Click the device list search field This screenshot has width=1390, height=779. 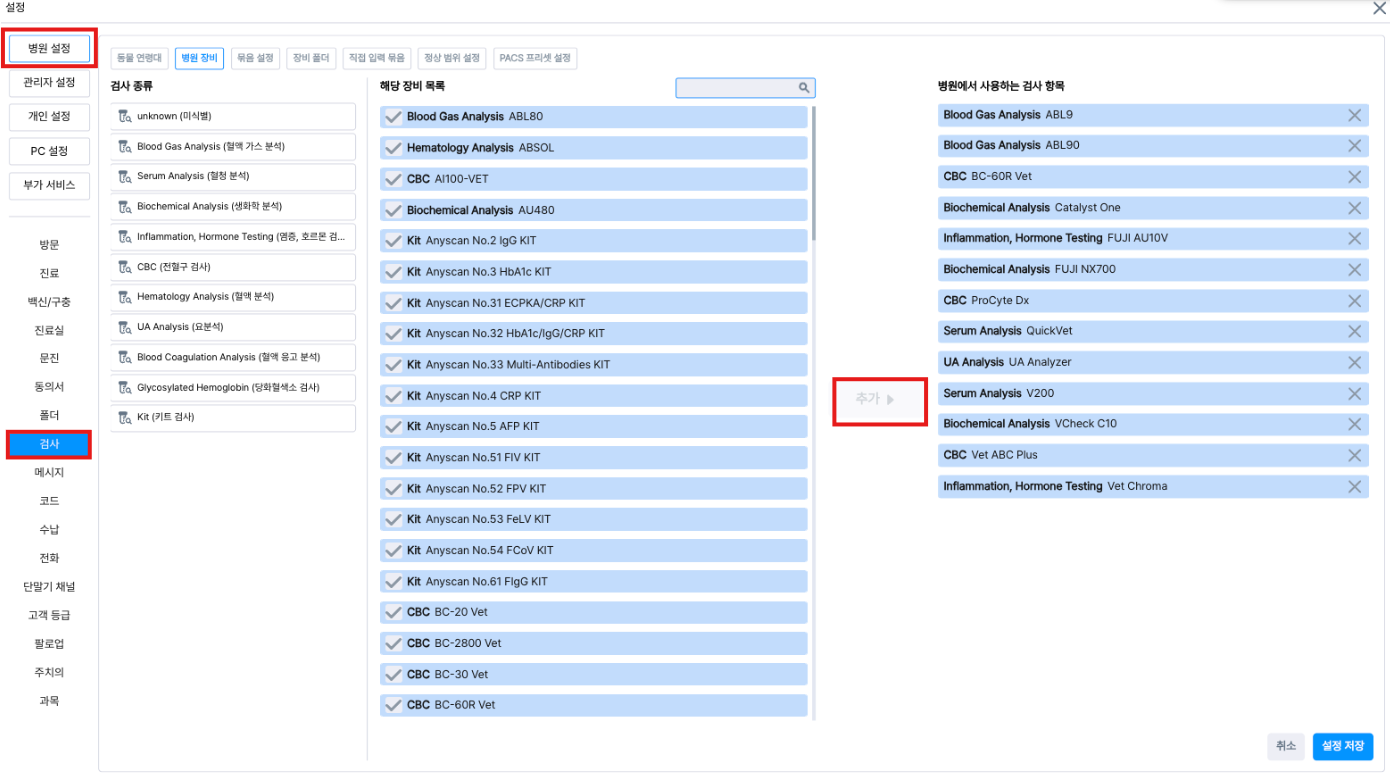coord(745,88)
